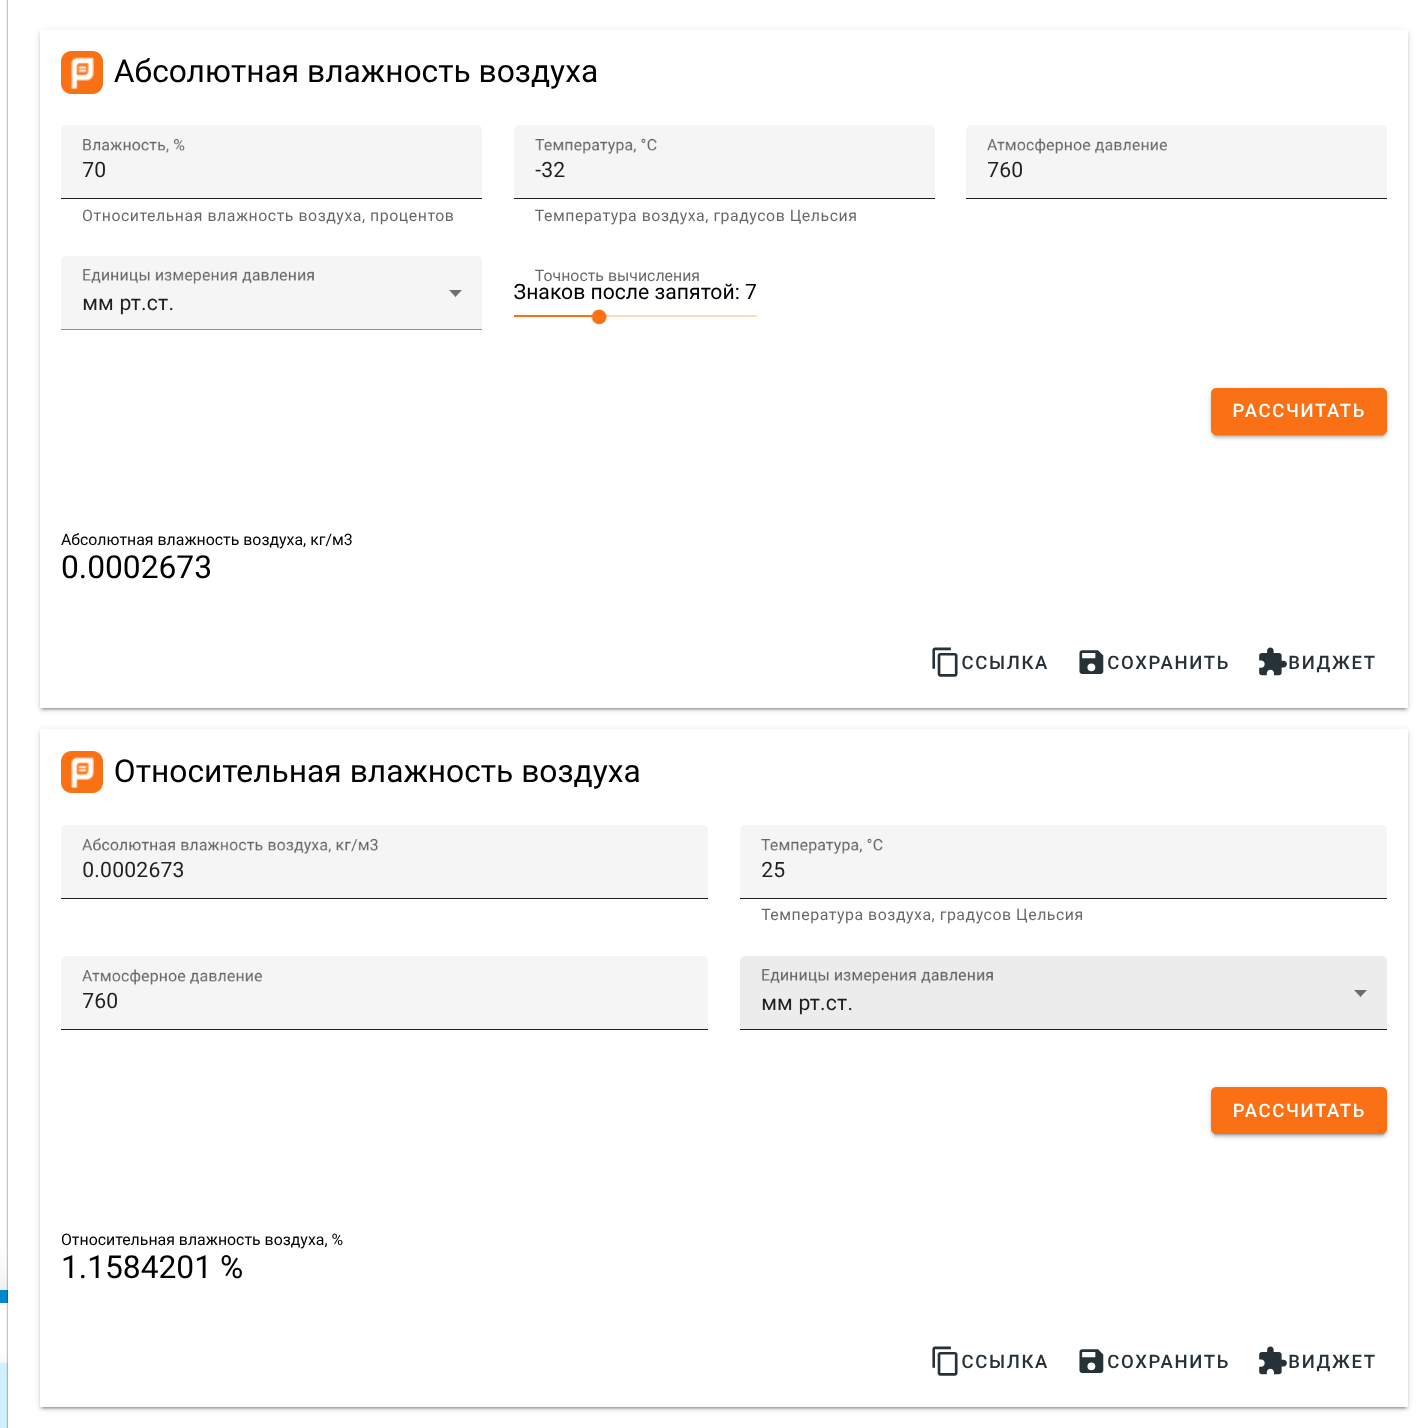The image size is (1424, 1428).
Task: Open the pressure units dropdown in the relative humidity calculator
Action: 1062,993
